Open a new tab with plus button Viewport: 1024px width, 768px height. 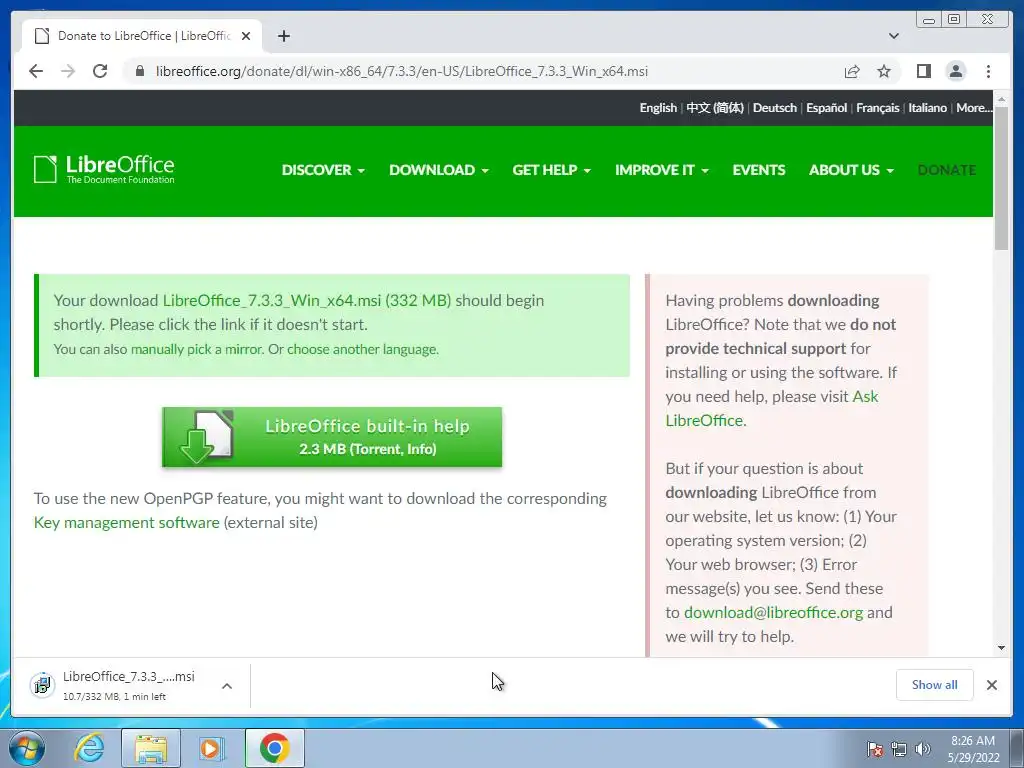pyautogui.click(x=283, y=36)
